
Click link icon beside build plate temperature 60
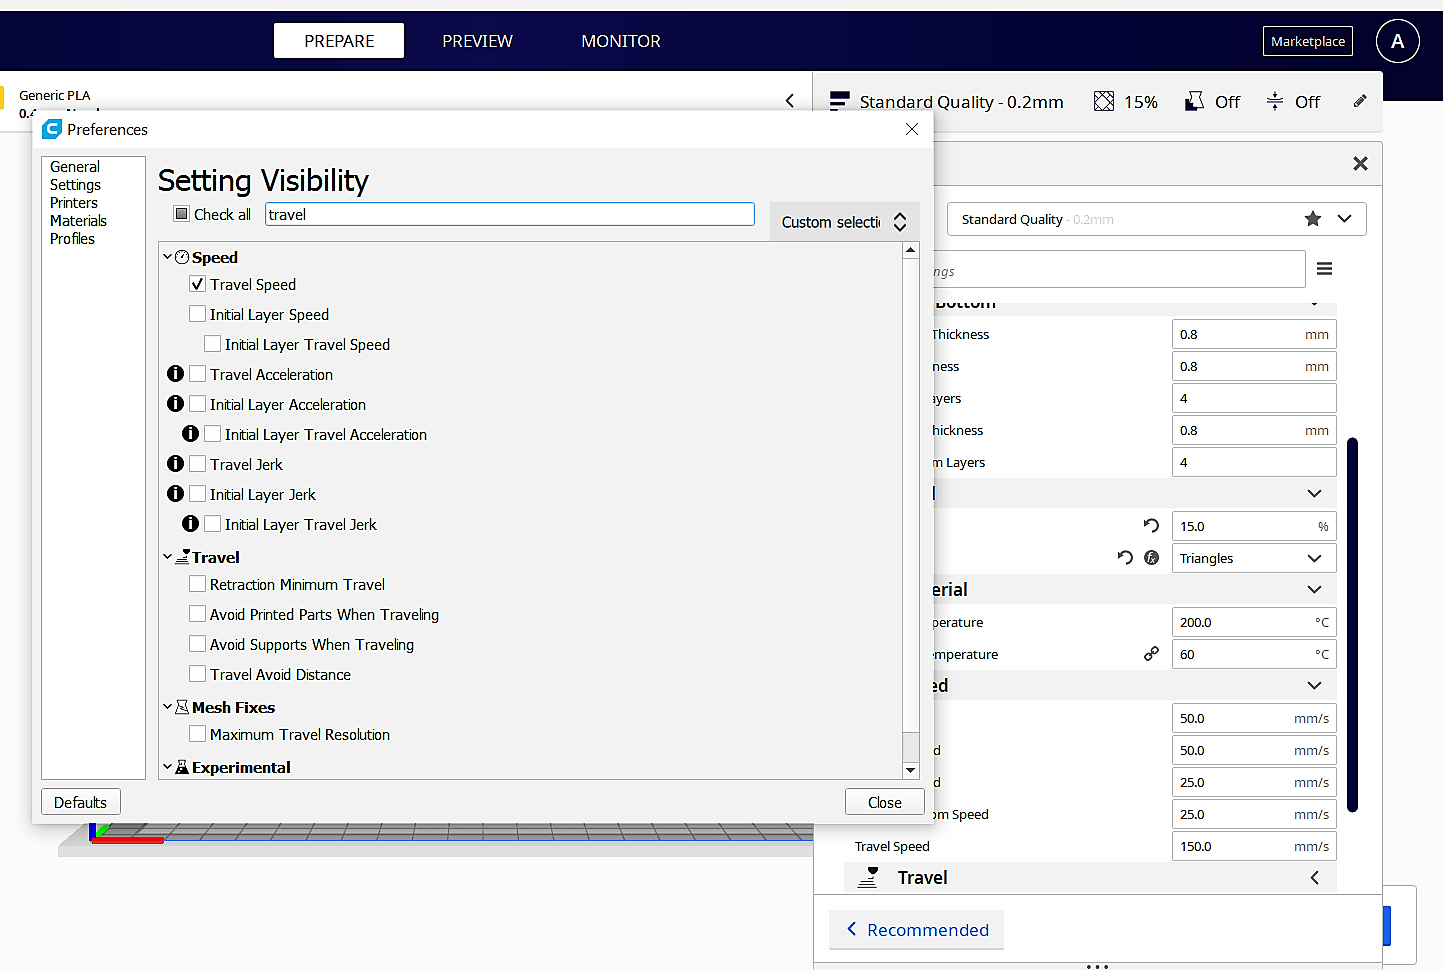click(x=1152, y=654)
